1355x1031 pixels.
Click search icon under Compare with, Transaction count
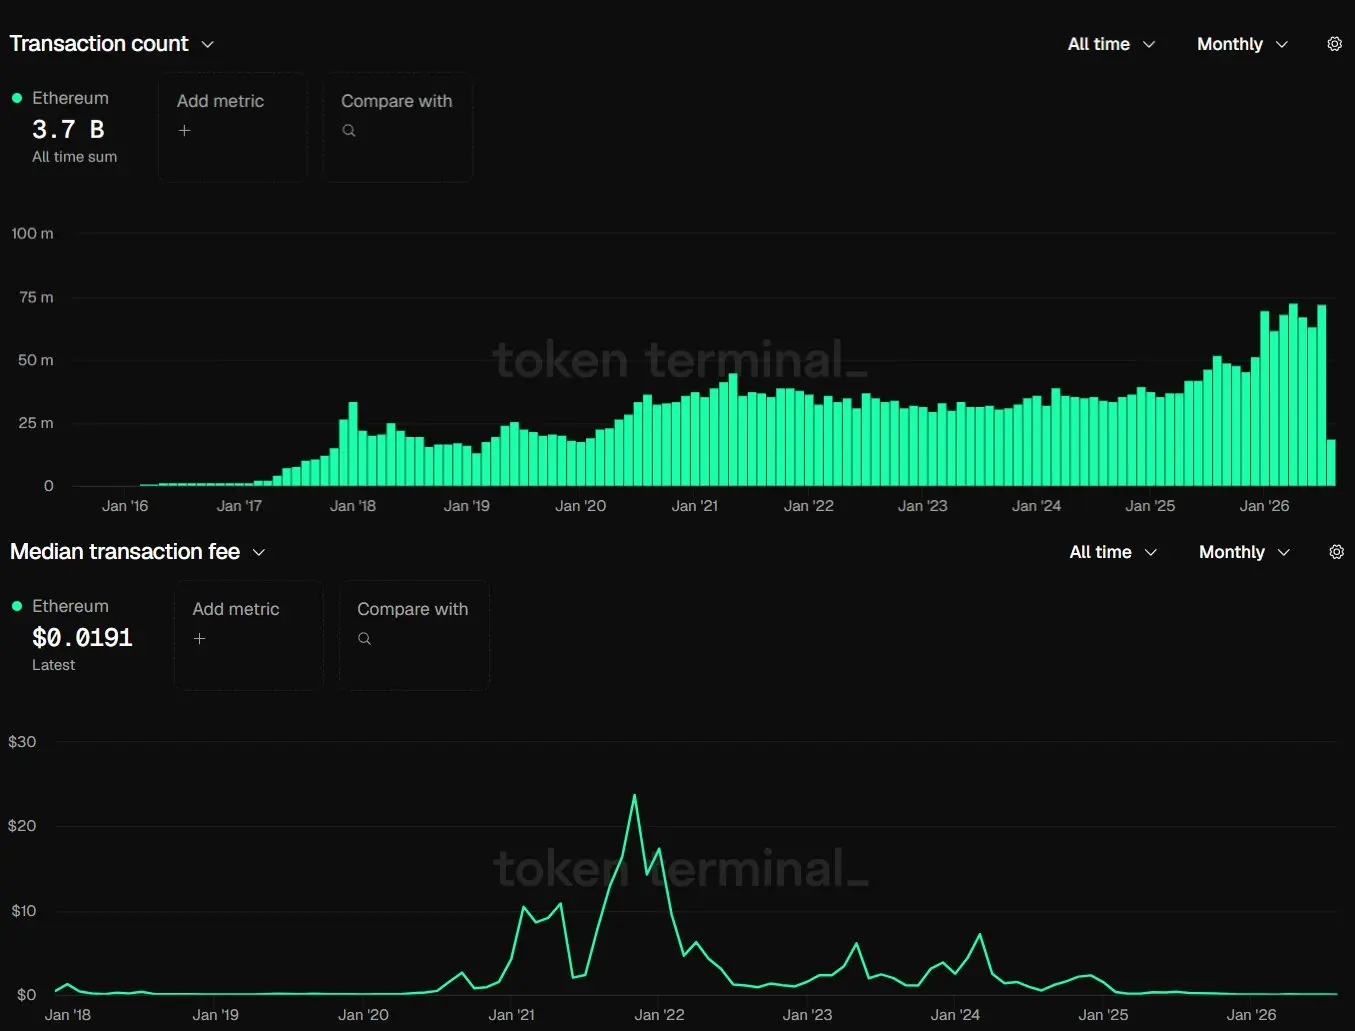click(349, 130)
